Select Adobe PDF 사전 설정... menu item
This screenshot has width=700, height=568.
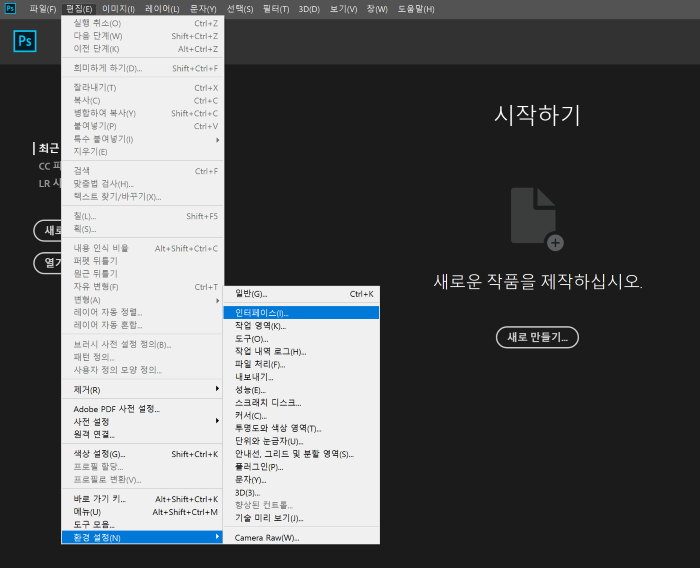pos(142,409)
